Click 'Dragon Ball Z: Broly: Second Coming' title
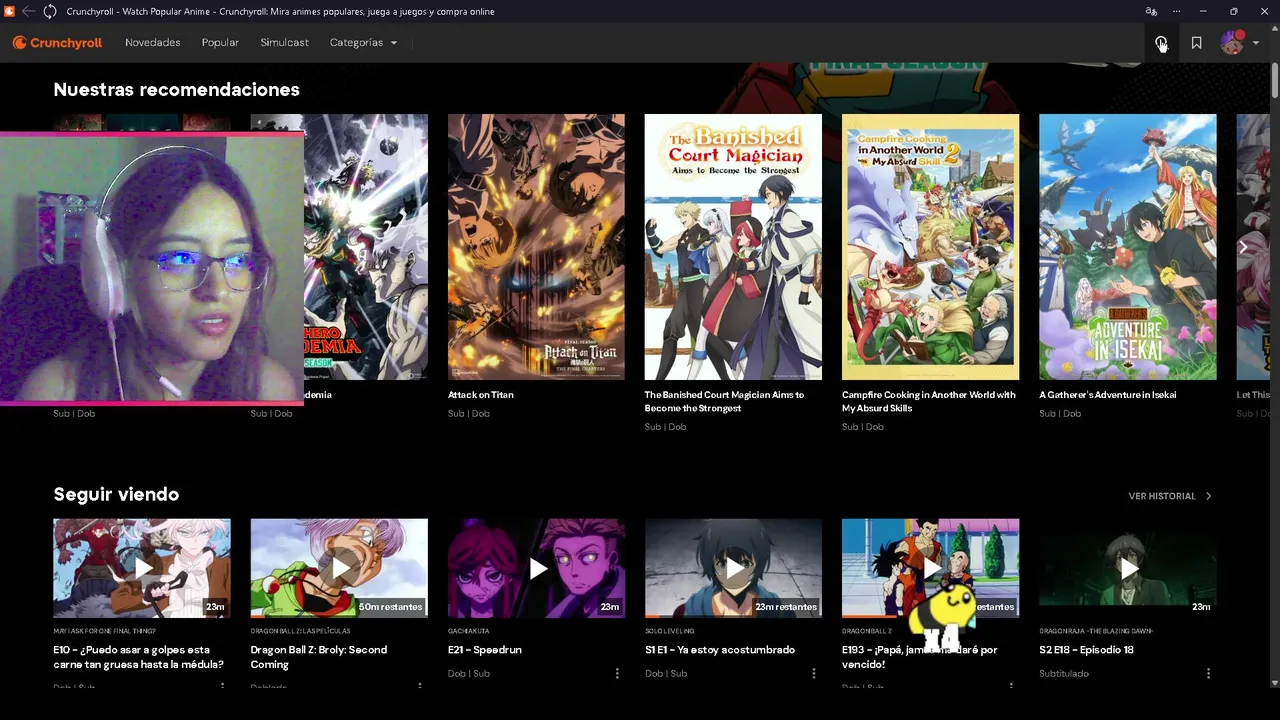 [x=319, y=657]
